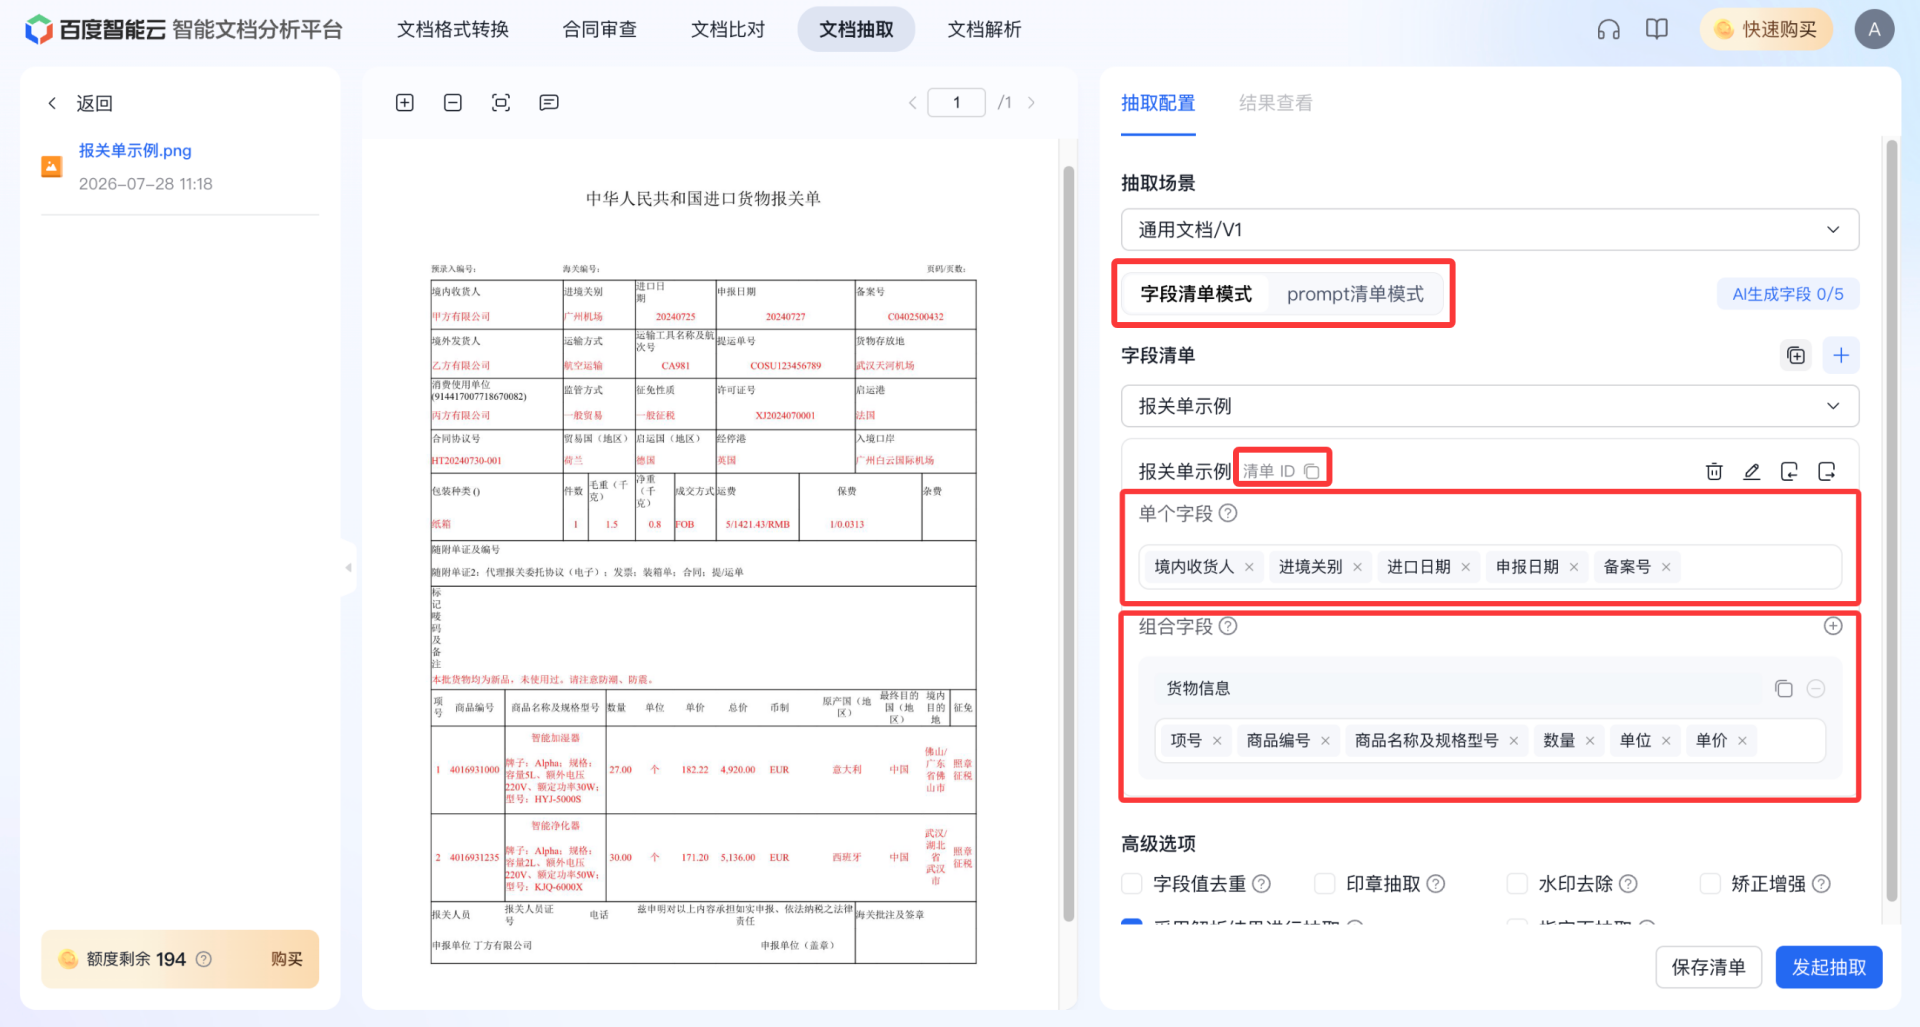Import list icon in 报关单示例 row

point(1789,471)
